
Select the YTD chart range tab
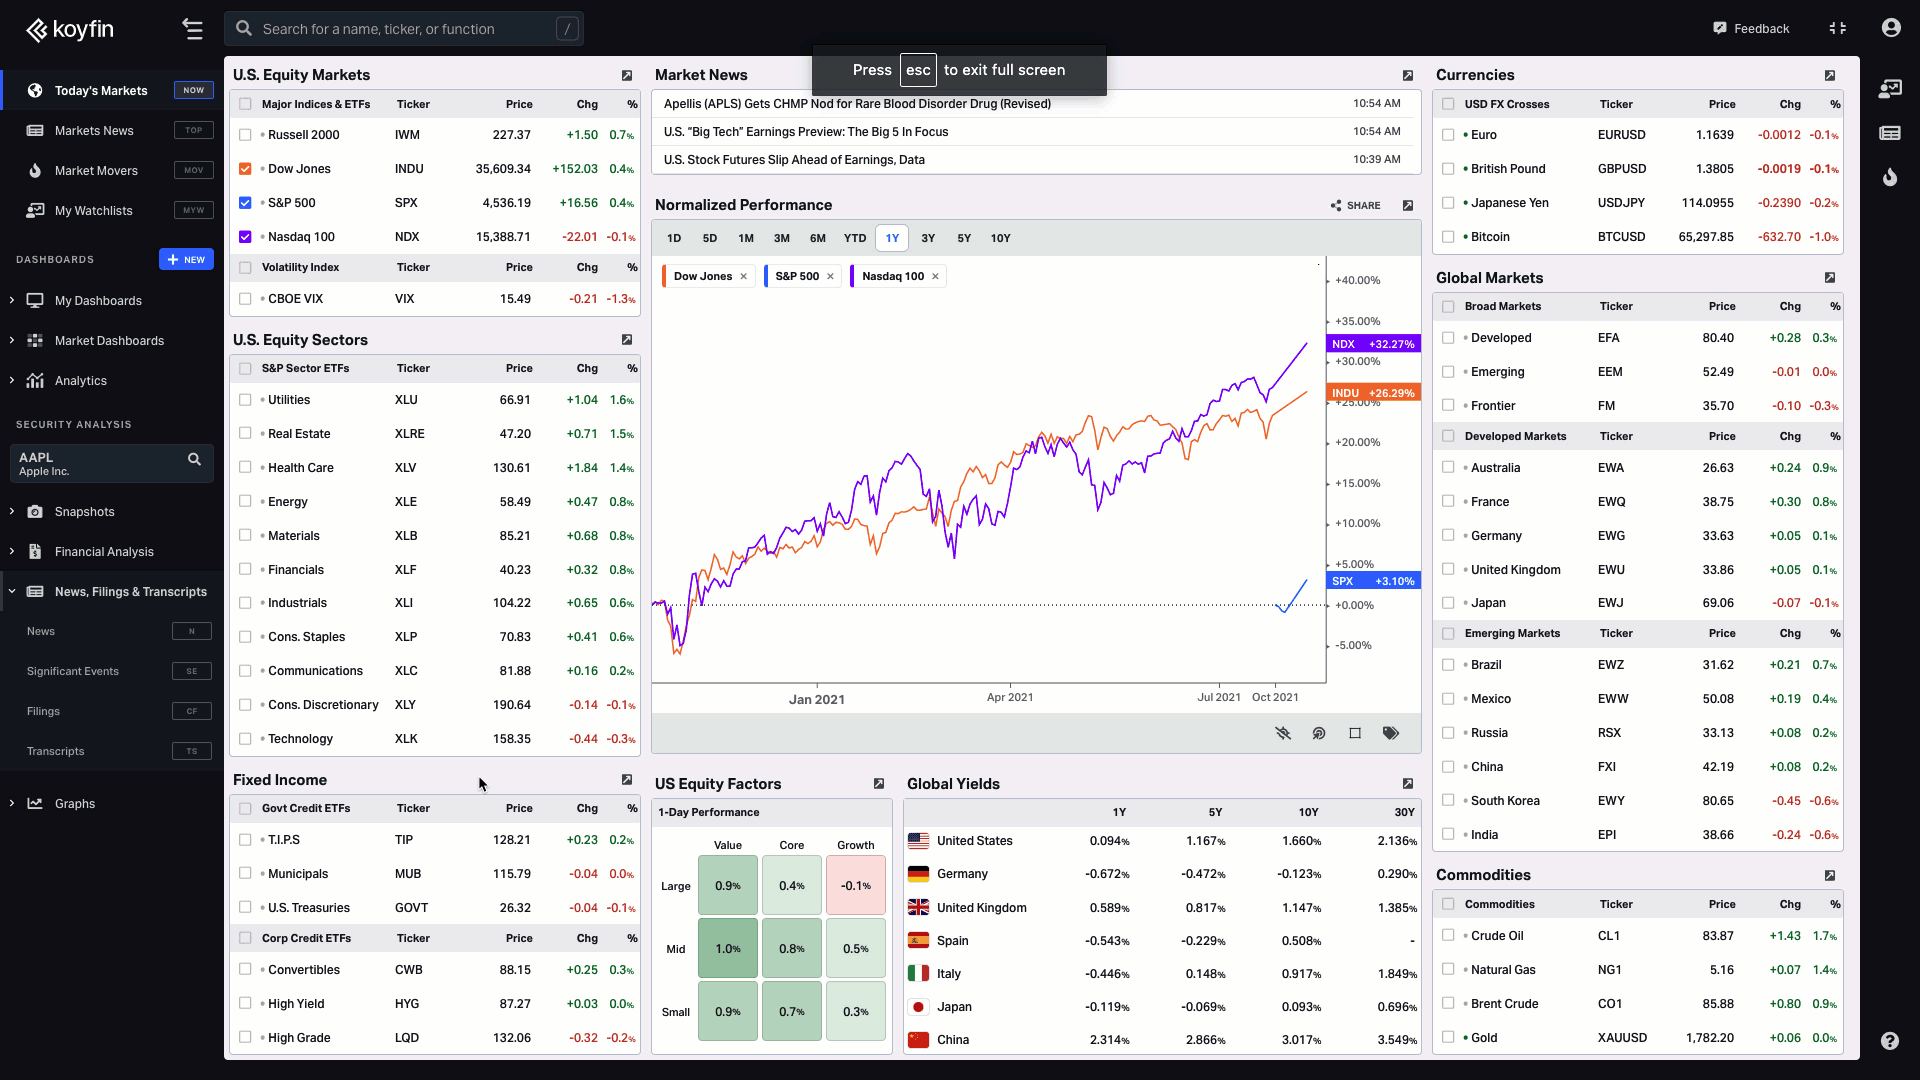point(855,238)
